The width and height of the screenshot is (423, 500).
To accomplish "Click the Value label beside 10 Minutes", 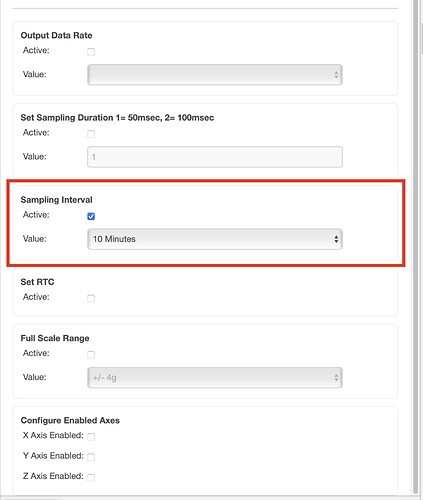I will pyautogui.click(x=35, y=239).
